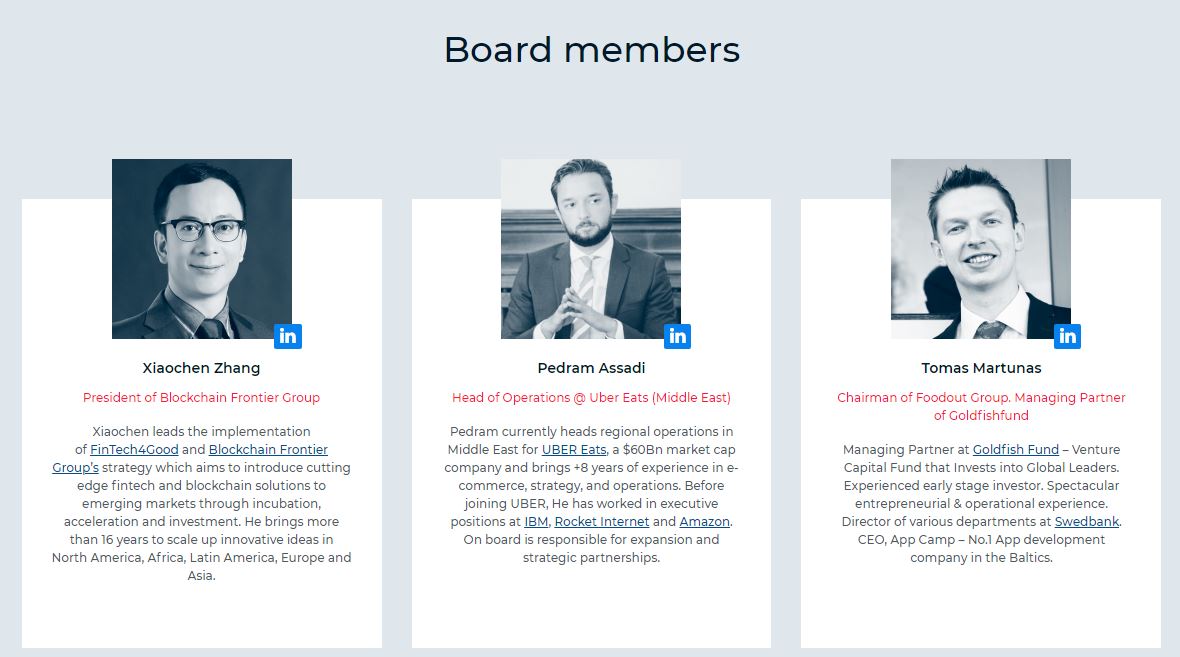The width and height of the screenshot is (1180, 657).
Task: Click the President of Blockchain Frontier Group title
Action: (202, 397)
